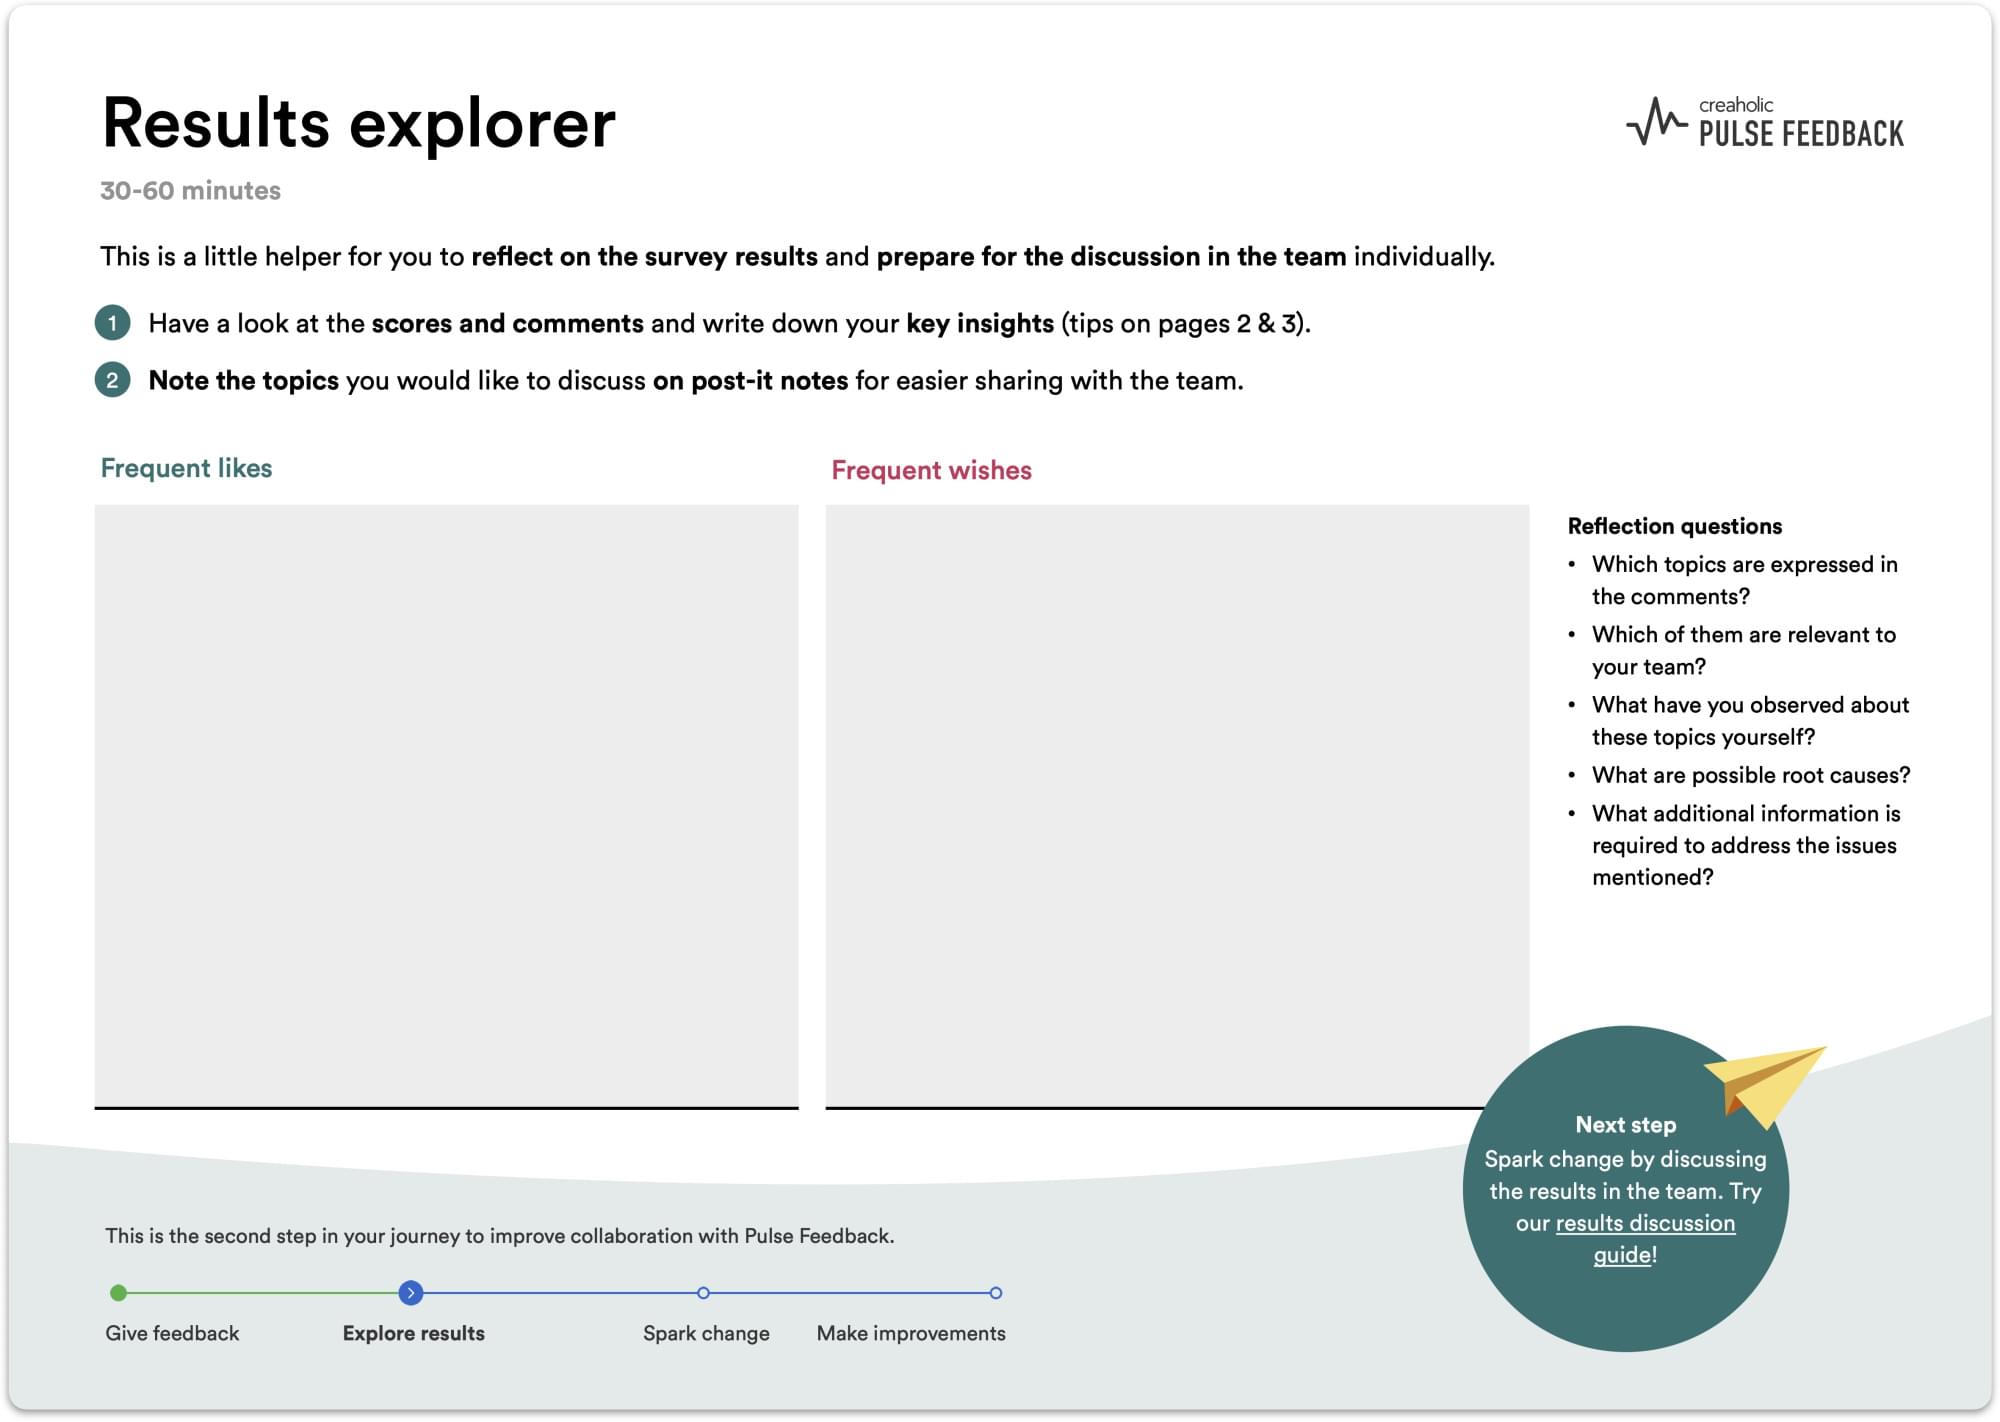Select the Spark change step label
Screen dimensions: 2000x1422
click(x=705, y=1332)
